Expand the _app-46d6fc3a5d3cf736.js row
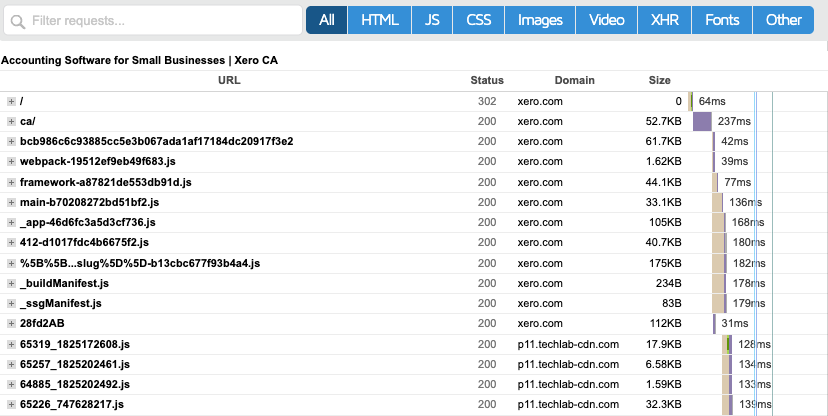This screenshot has width=828, height=416. [x=11, y=222]
